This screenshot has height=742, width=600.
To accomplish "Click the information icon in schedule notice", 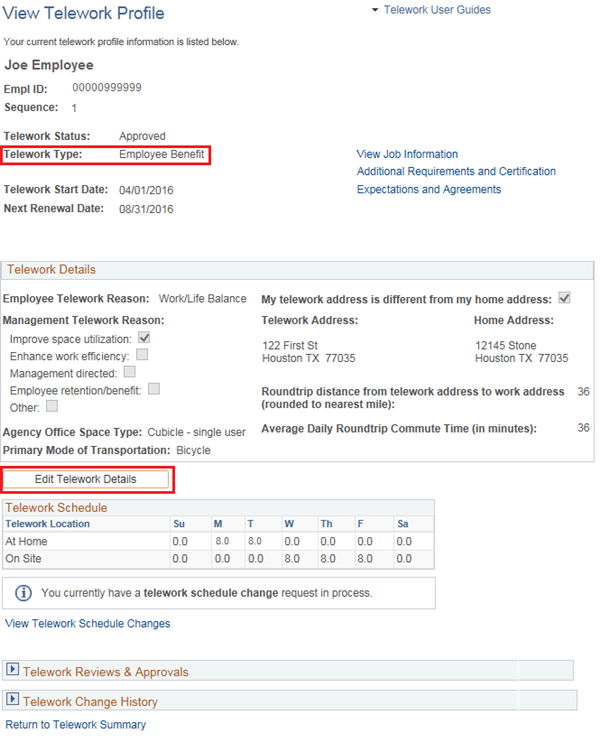I will click(24, 593).
